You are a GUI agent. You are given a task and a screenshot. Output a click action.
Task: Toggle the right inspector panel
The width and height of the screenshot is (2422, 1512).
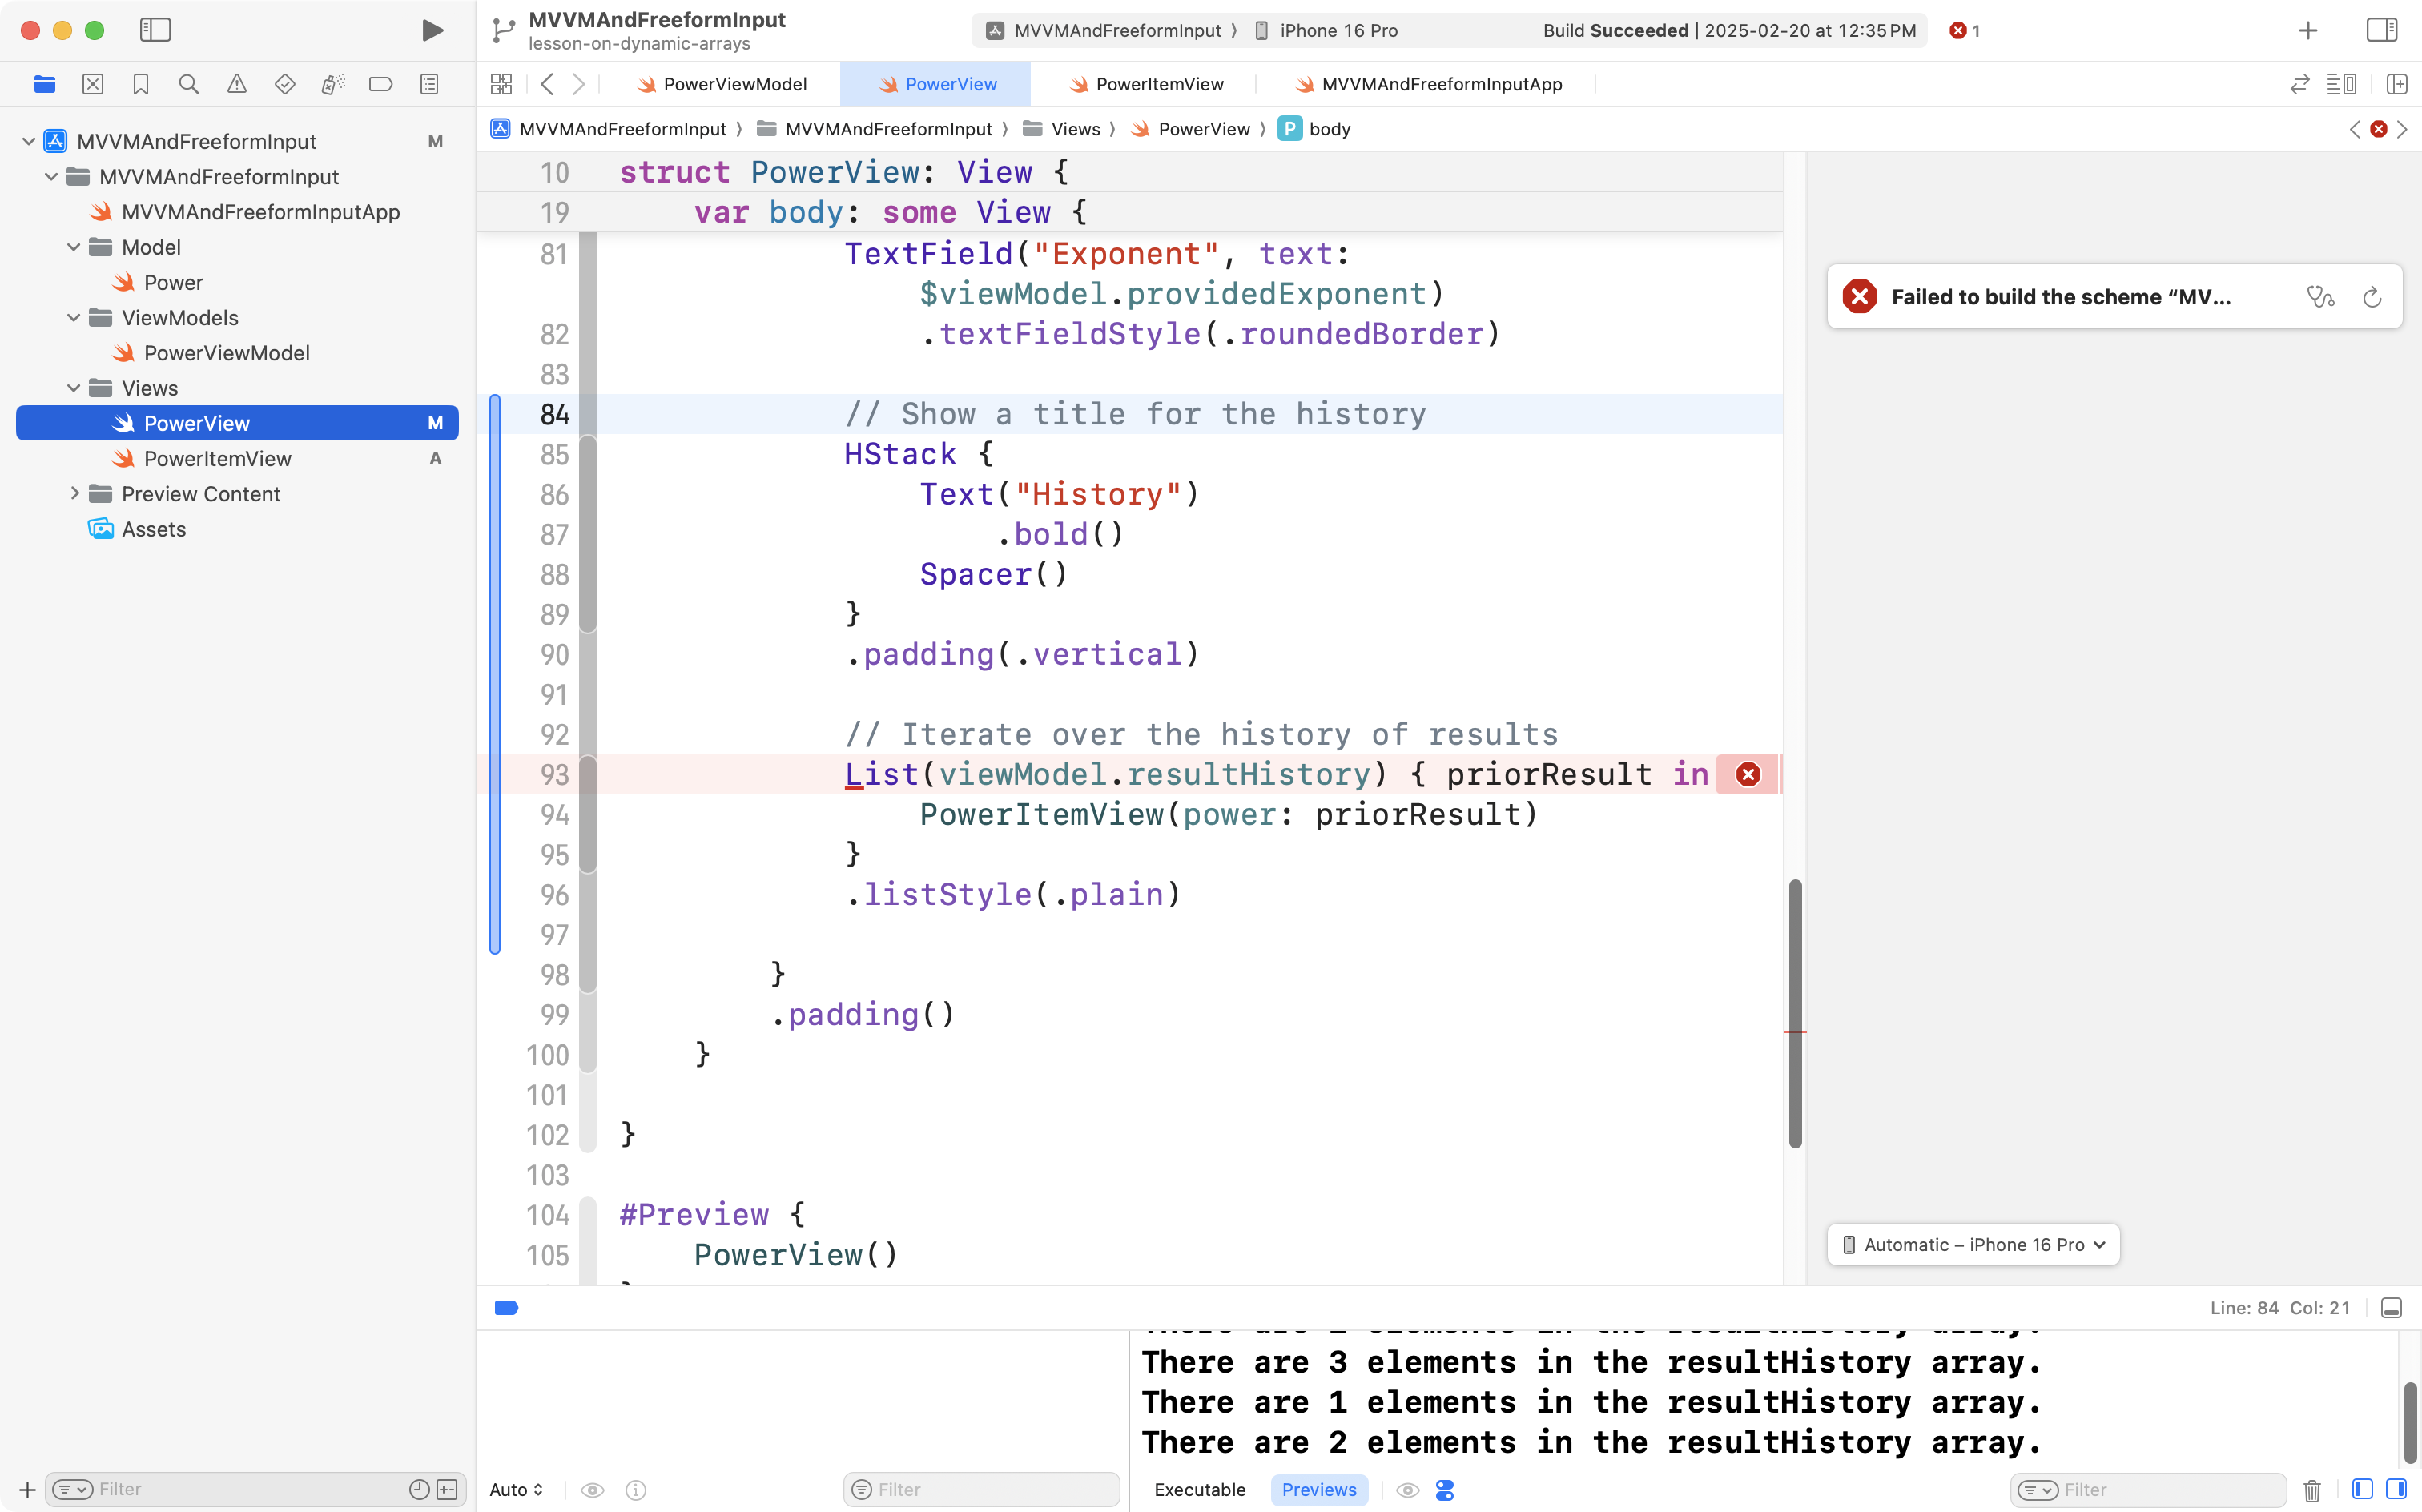tap(2381, 30)
